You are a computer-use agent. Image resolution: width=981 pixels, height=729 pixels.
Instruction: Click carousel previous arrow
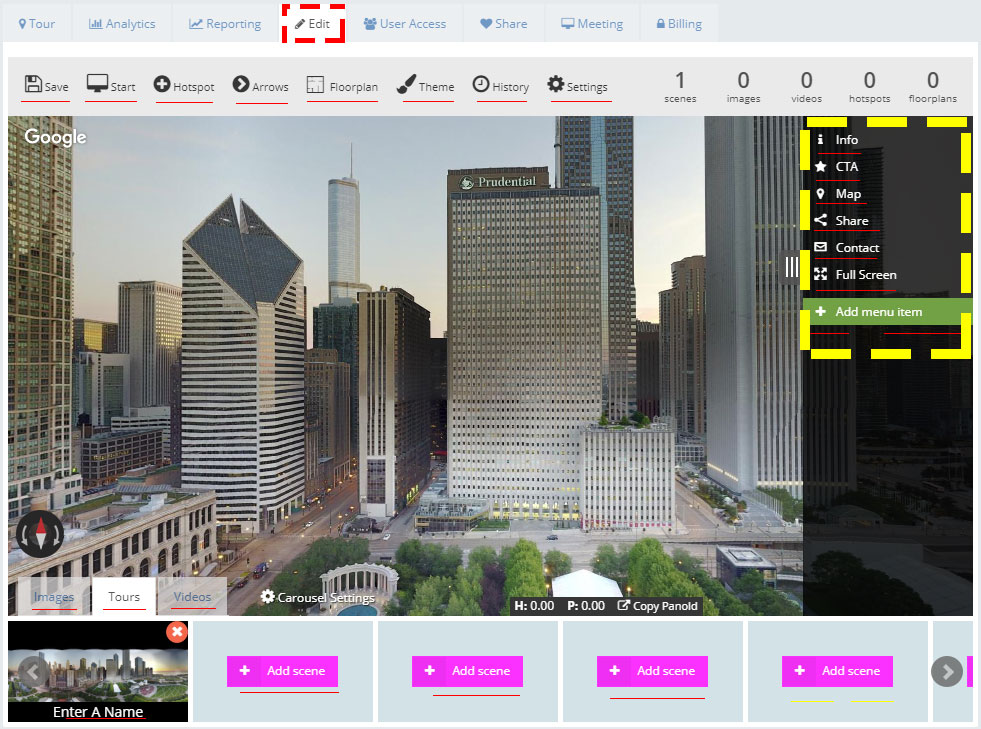click(x=34, y=671)
